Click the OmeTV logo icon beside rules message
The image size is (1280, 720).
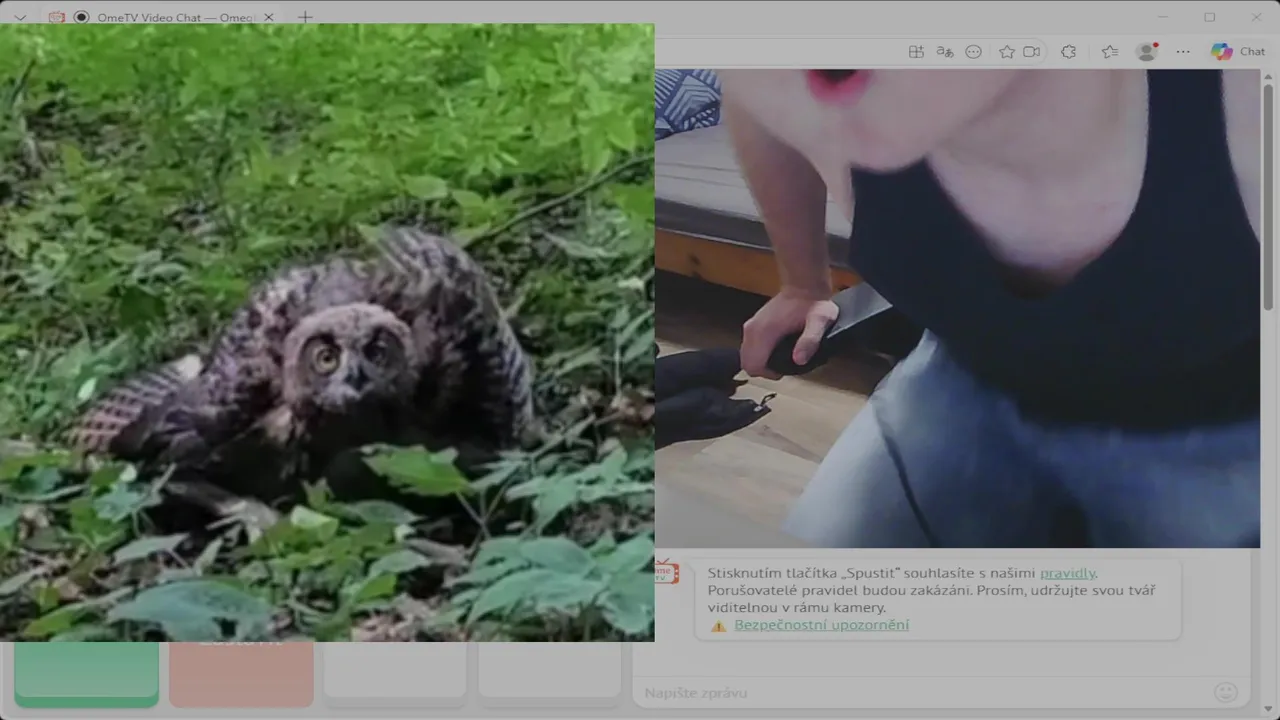pyautogui.click(x=666, y=572)
